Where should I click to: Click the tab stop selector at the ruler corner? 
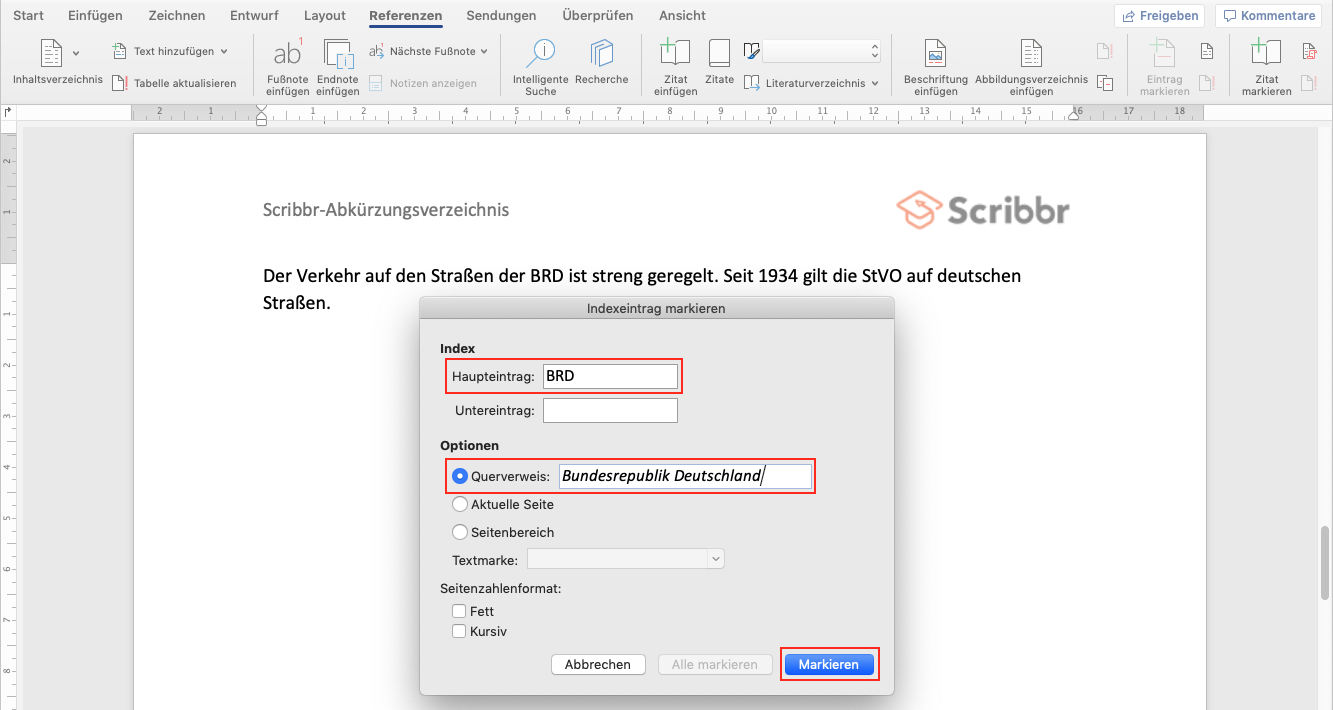[8, 113]
